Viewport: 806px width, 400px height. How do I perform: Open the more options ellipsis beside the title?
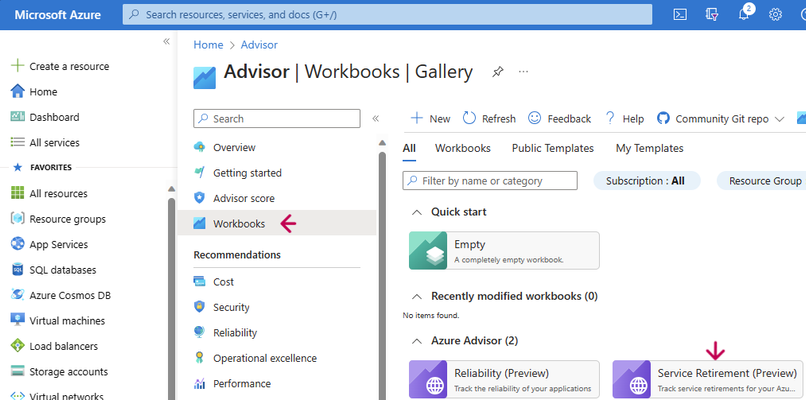click(523, 71)
